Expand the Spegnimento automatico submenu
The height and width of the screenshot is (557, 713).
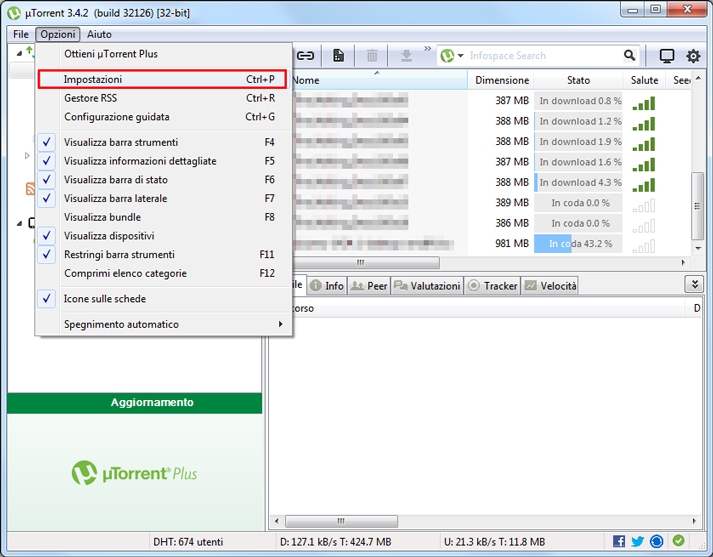[x=164, y=324]
